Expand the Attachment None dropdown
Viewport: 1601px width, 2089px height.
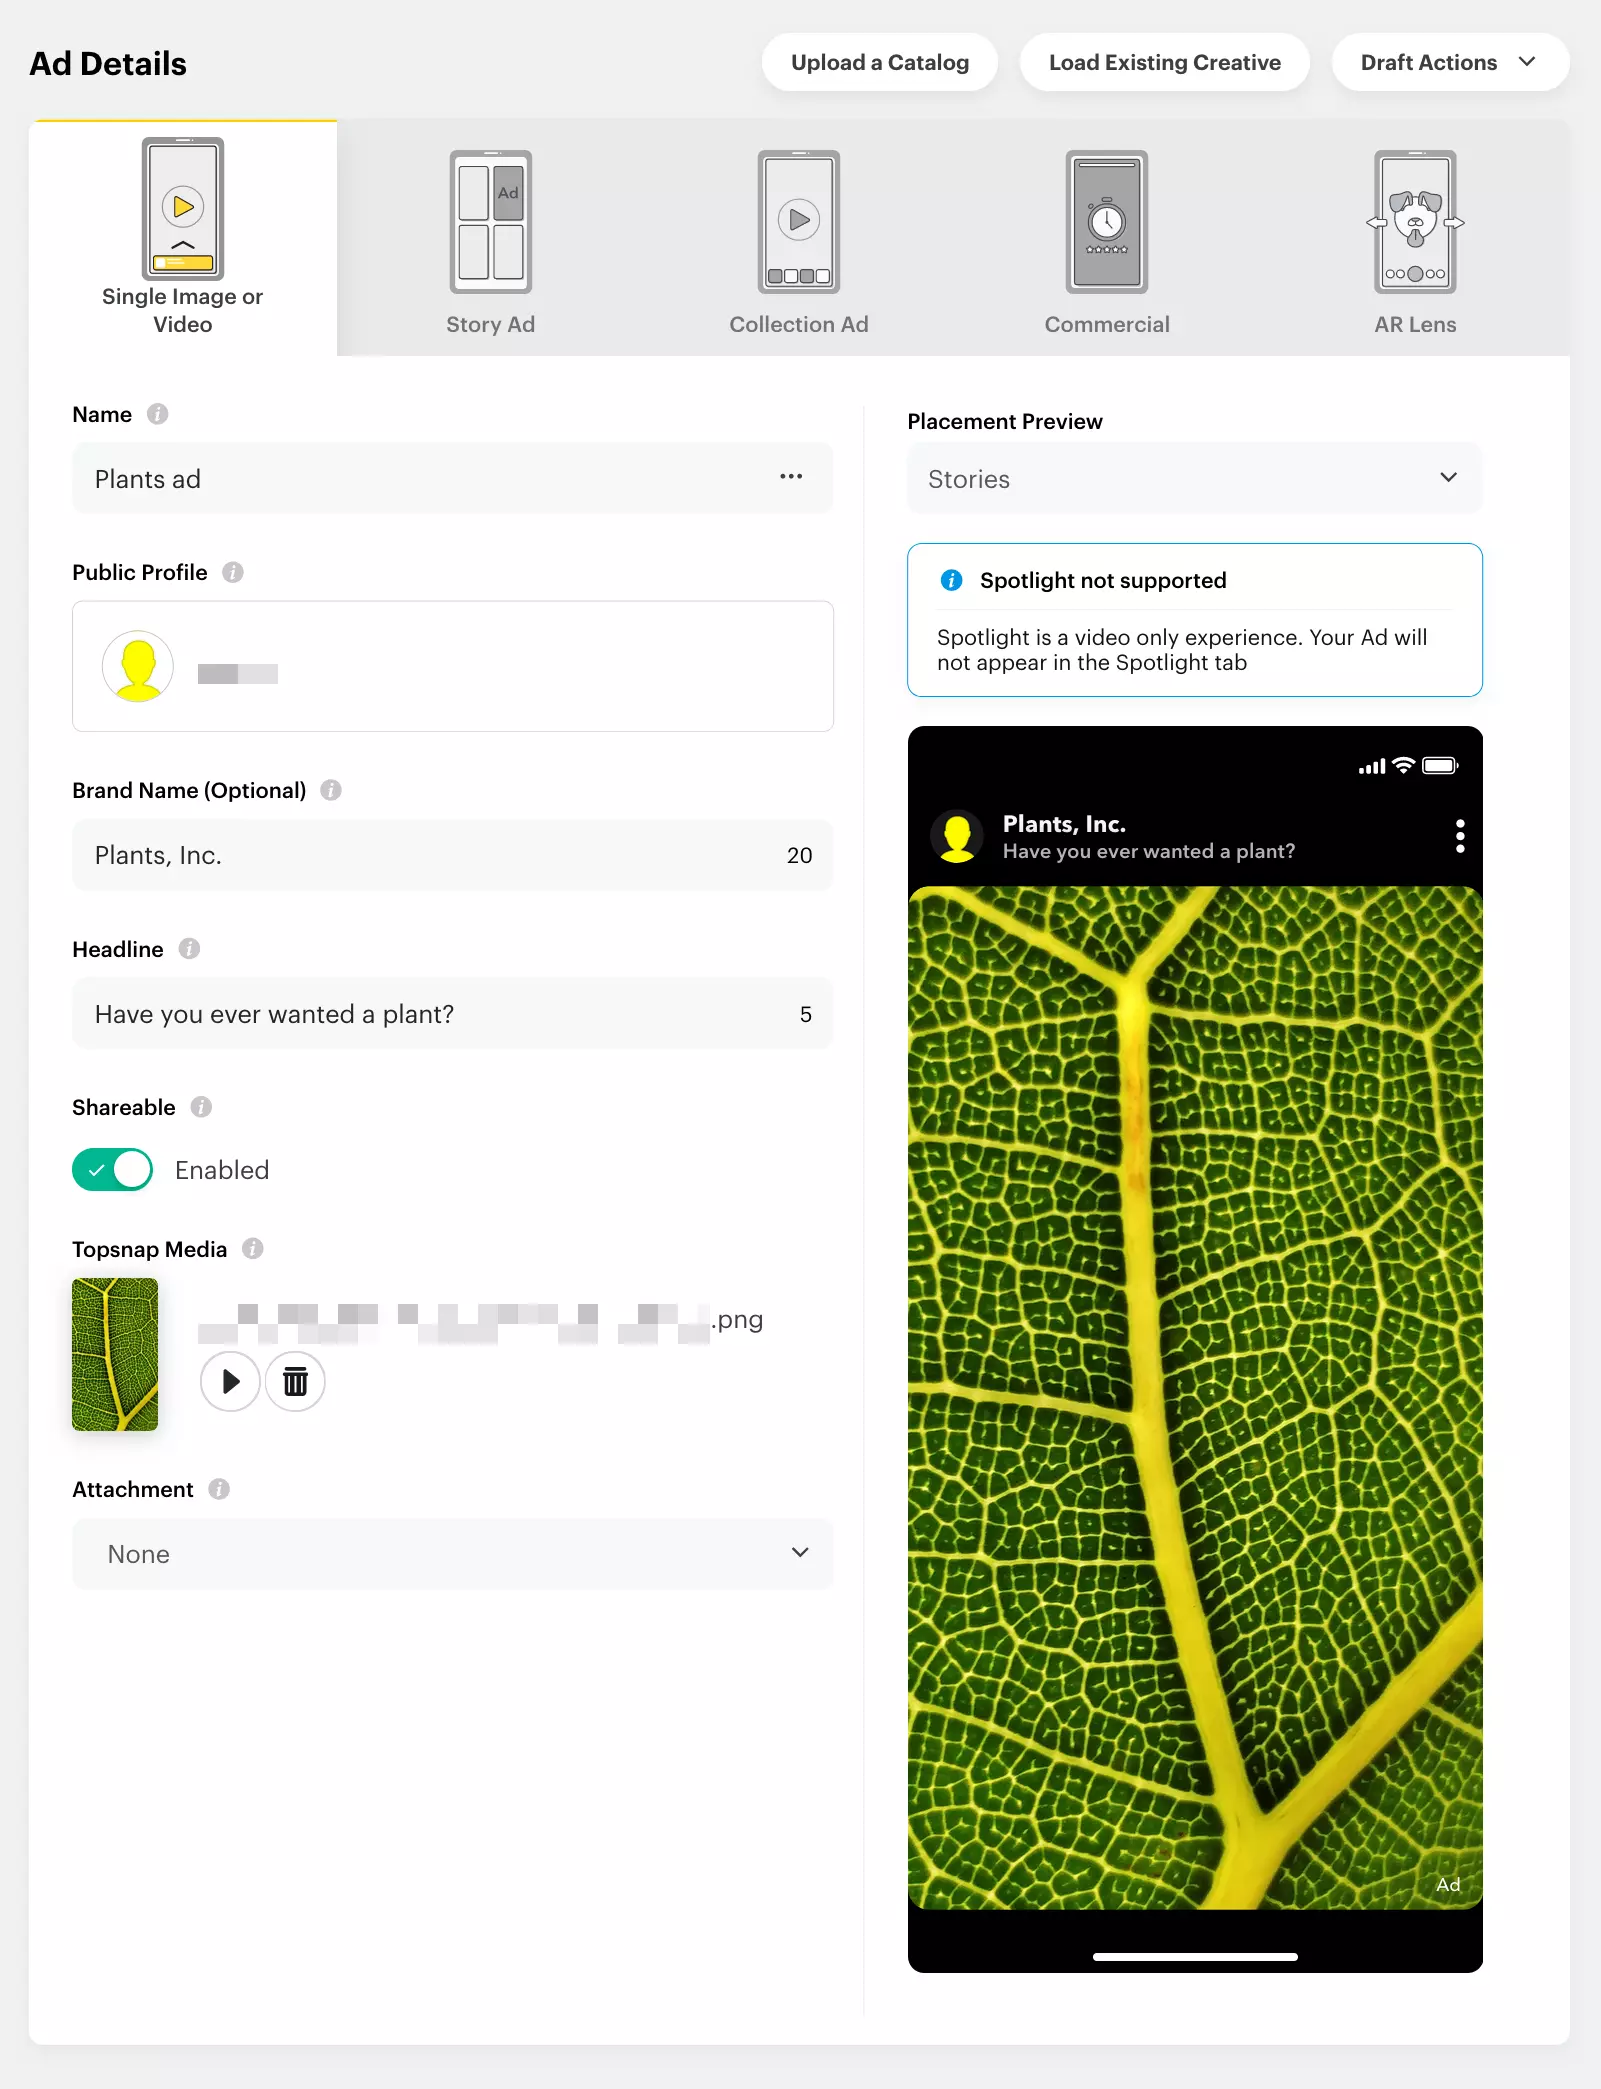(x=452, y=1554)
